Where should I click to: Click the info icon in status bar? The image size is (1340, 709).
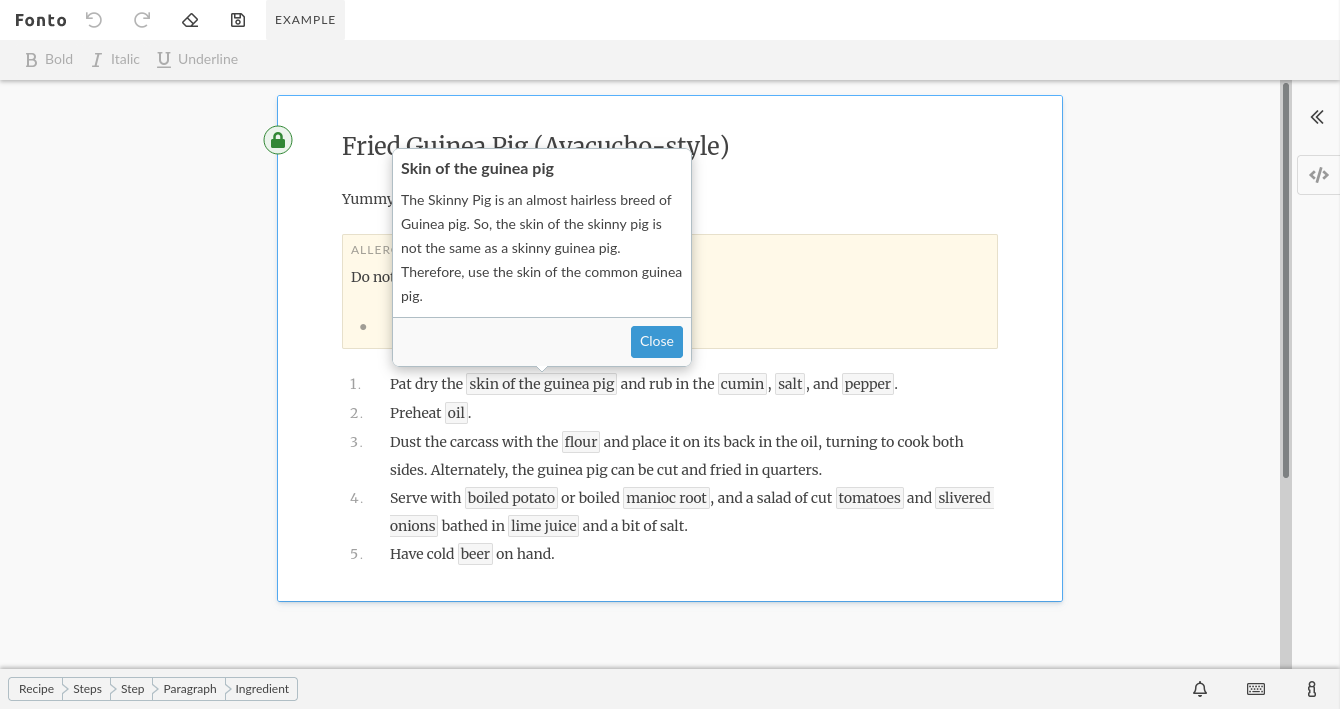1312,689
